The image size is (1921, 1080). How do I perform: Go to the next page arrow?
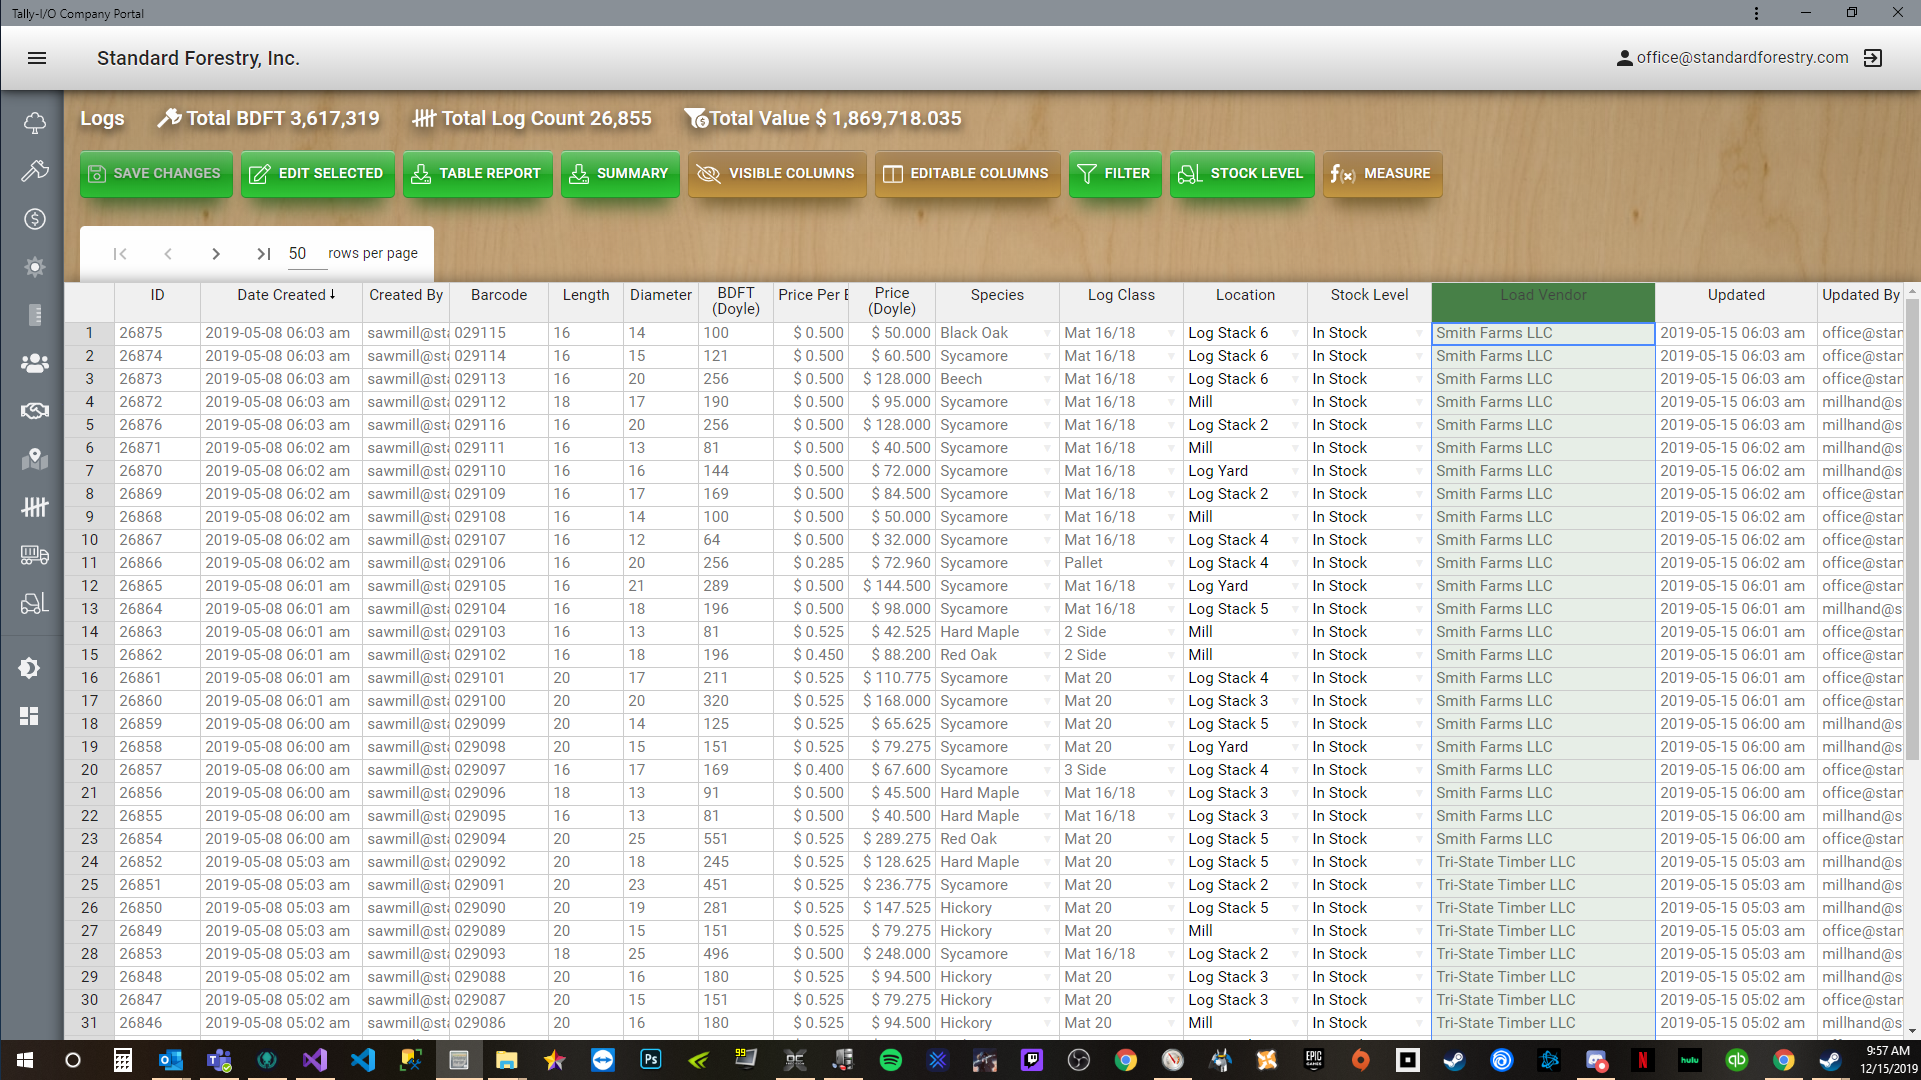pos(216,254)
